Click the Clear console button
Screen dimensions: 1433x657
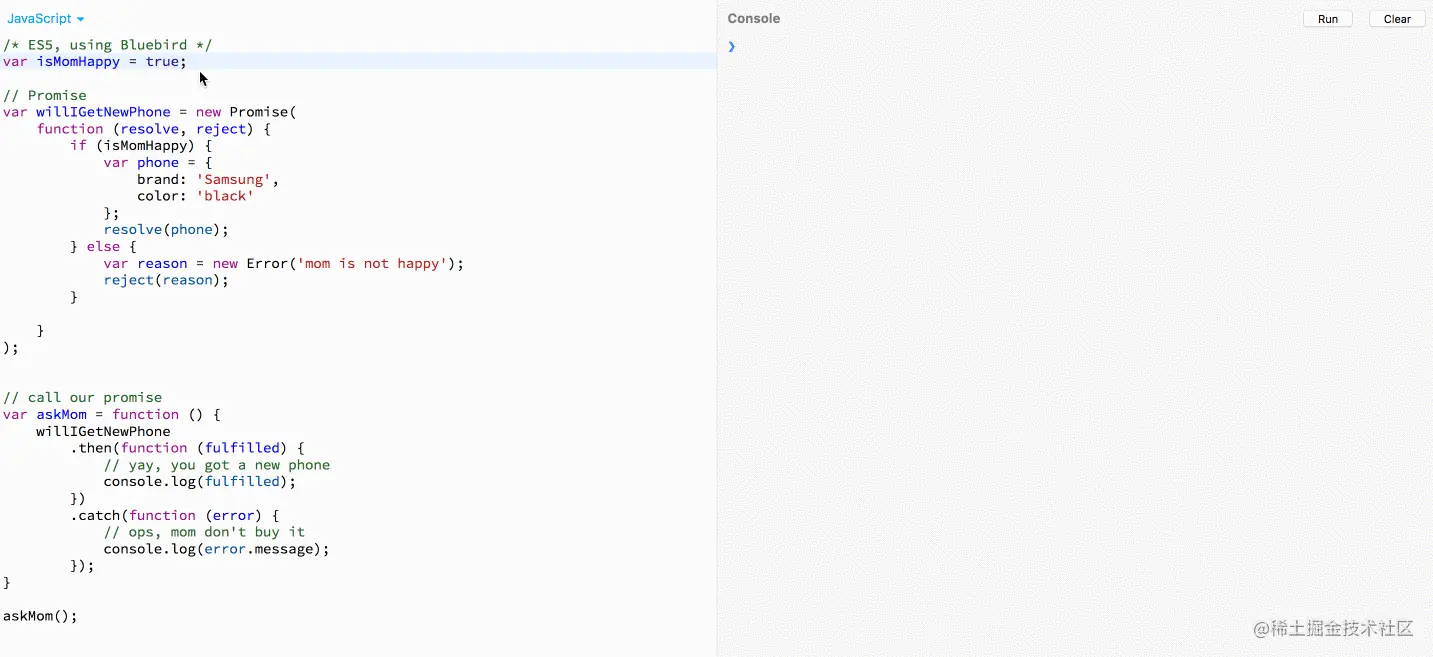point(1397,19)
